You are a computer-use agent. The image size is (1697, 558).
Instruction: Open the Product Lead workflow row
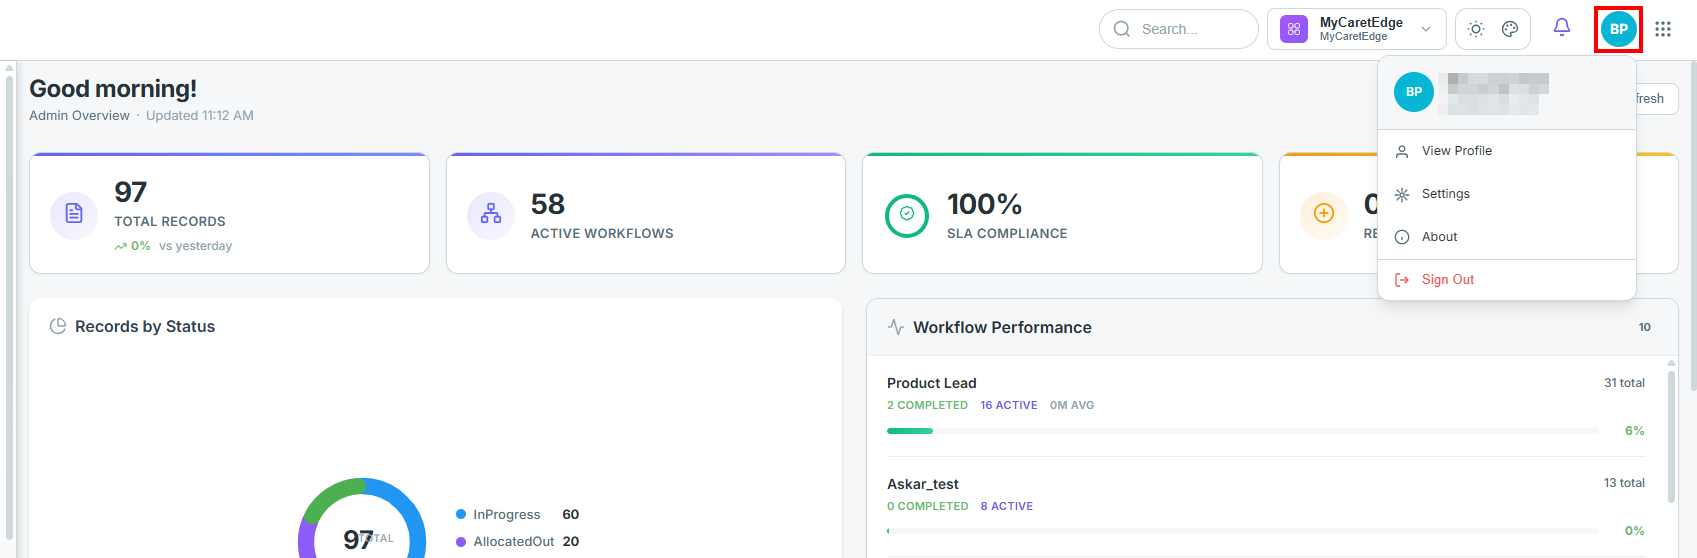[x=1266, y=407]
